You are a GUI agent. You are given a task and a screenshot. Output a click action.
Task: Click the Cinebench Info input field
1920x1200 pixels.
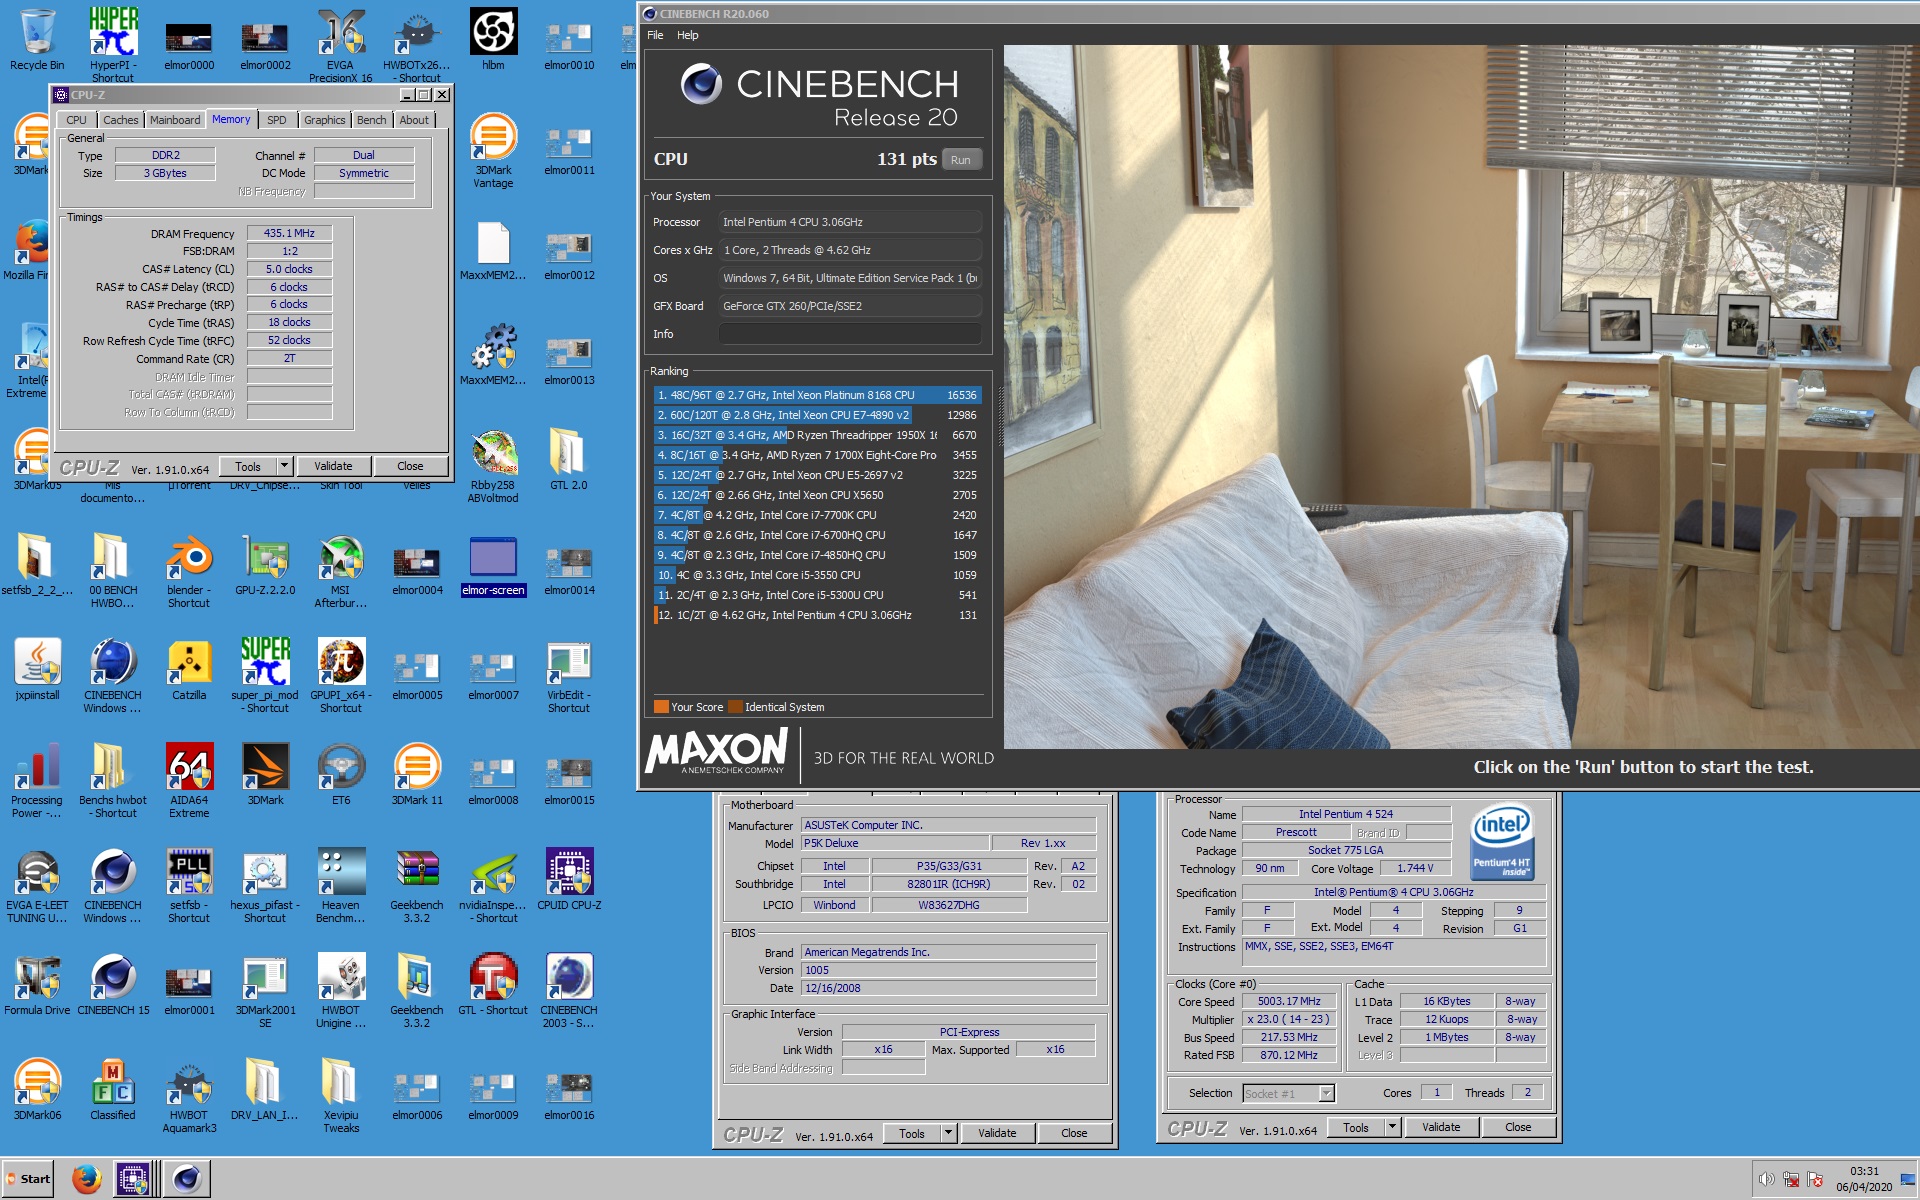(x=850, y=334)
